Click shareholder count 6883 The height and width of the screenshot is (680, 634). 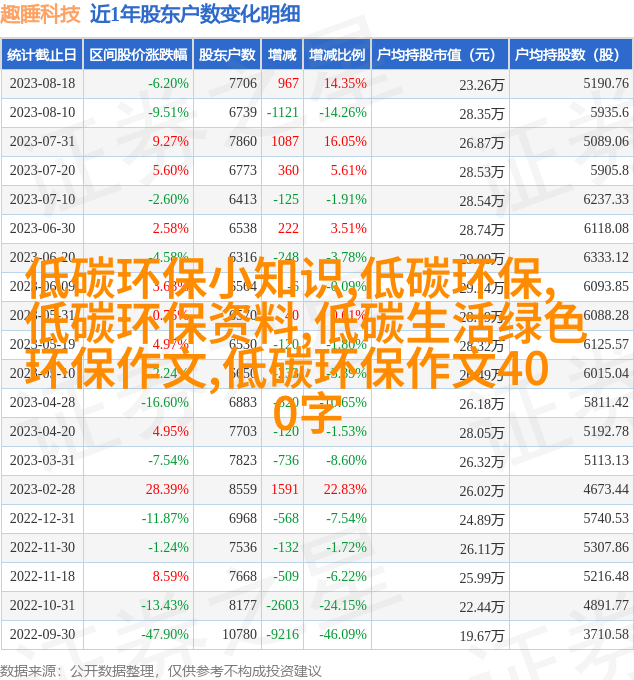coord(243,402)
